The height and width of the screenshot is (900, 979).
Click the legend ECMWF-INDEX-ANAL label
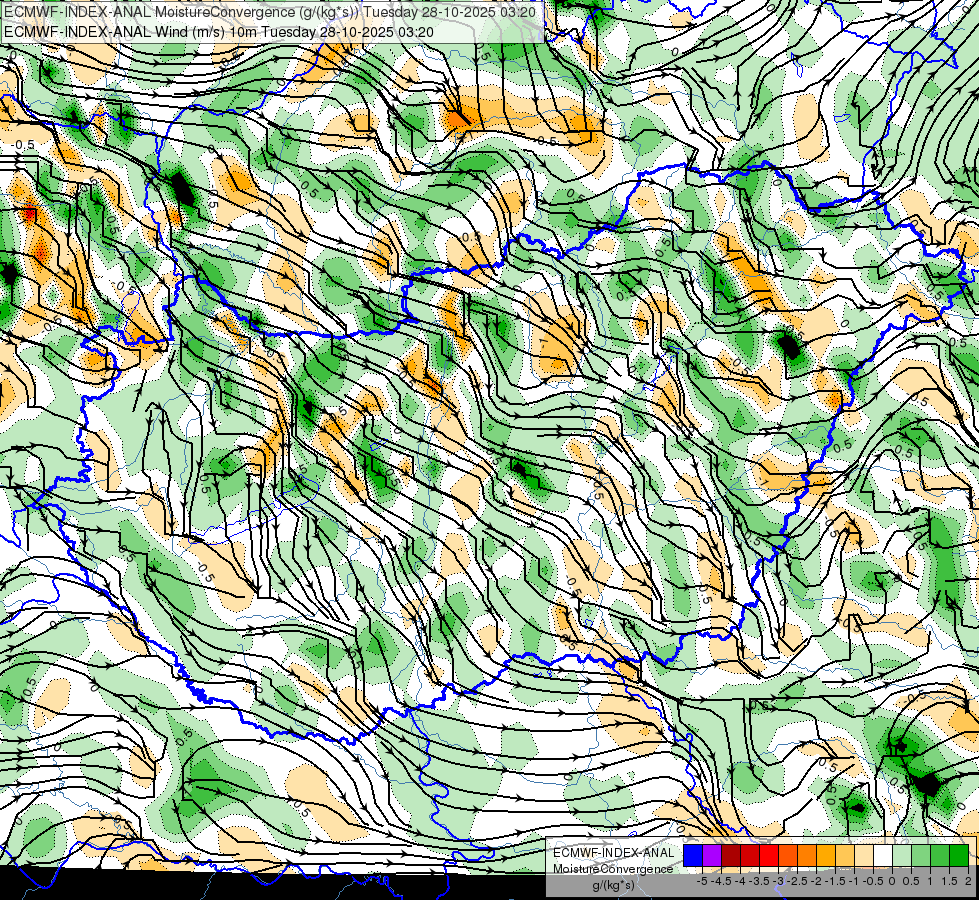tap(614, 853)
